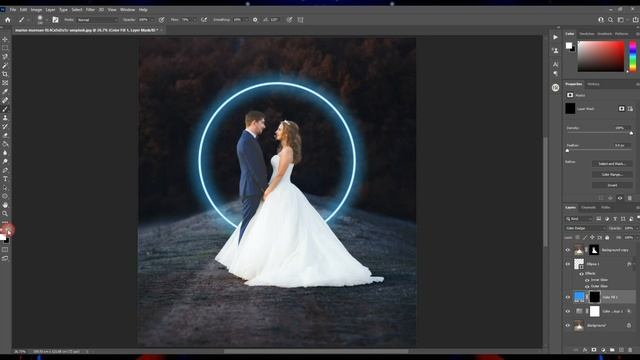The image size is (640, 360).
Task: Select the Brush tool in the toolbar
Action: tap(5, 109)
